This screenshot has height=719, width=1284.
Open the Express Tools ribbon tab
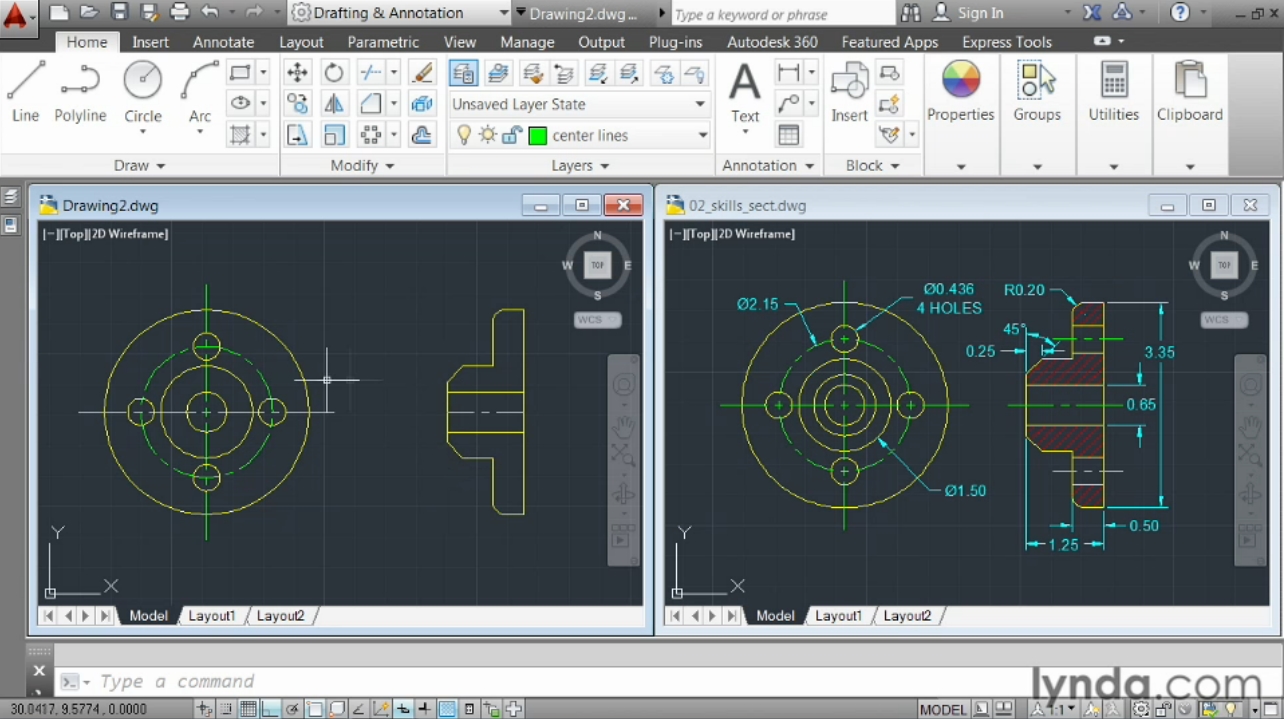pyautogui.click(x=1007, y=42)
